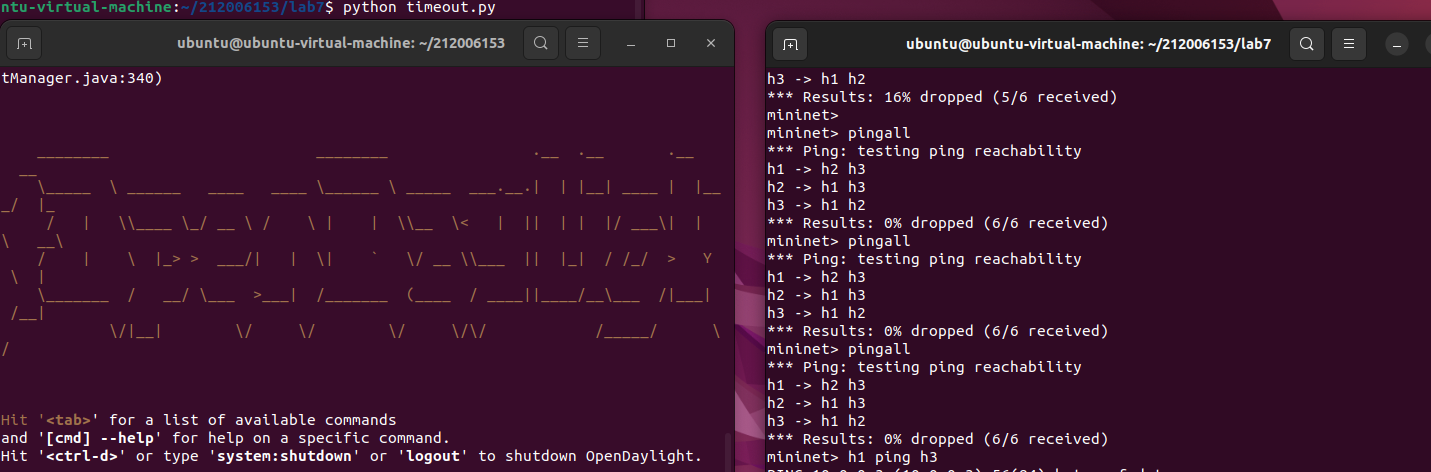Maximize the ~/212006153 terminal window
The image size is (1431, 472).
click(671, 44)
